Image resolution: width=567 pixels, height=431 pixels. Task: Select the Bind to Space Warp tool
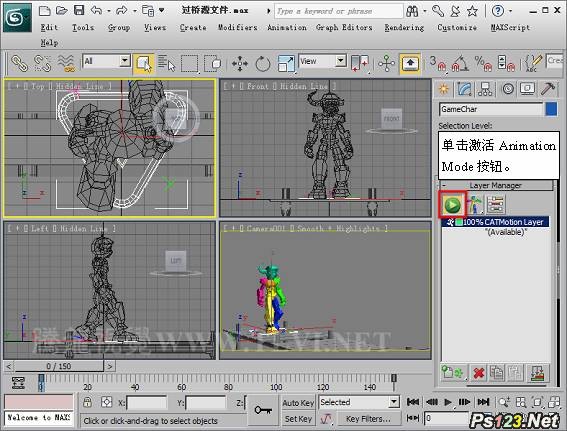(x=66, y=63)
